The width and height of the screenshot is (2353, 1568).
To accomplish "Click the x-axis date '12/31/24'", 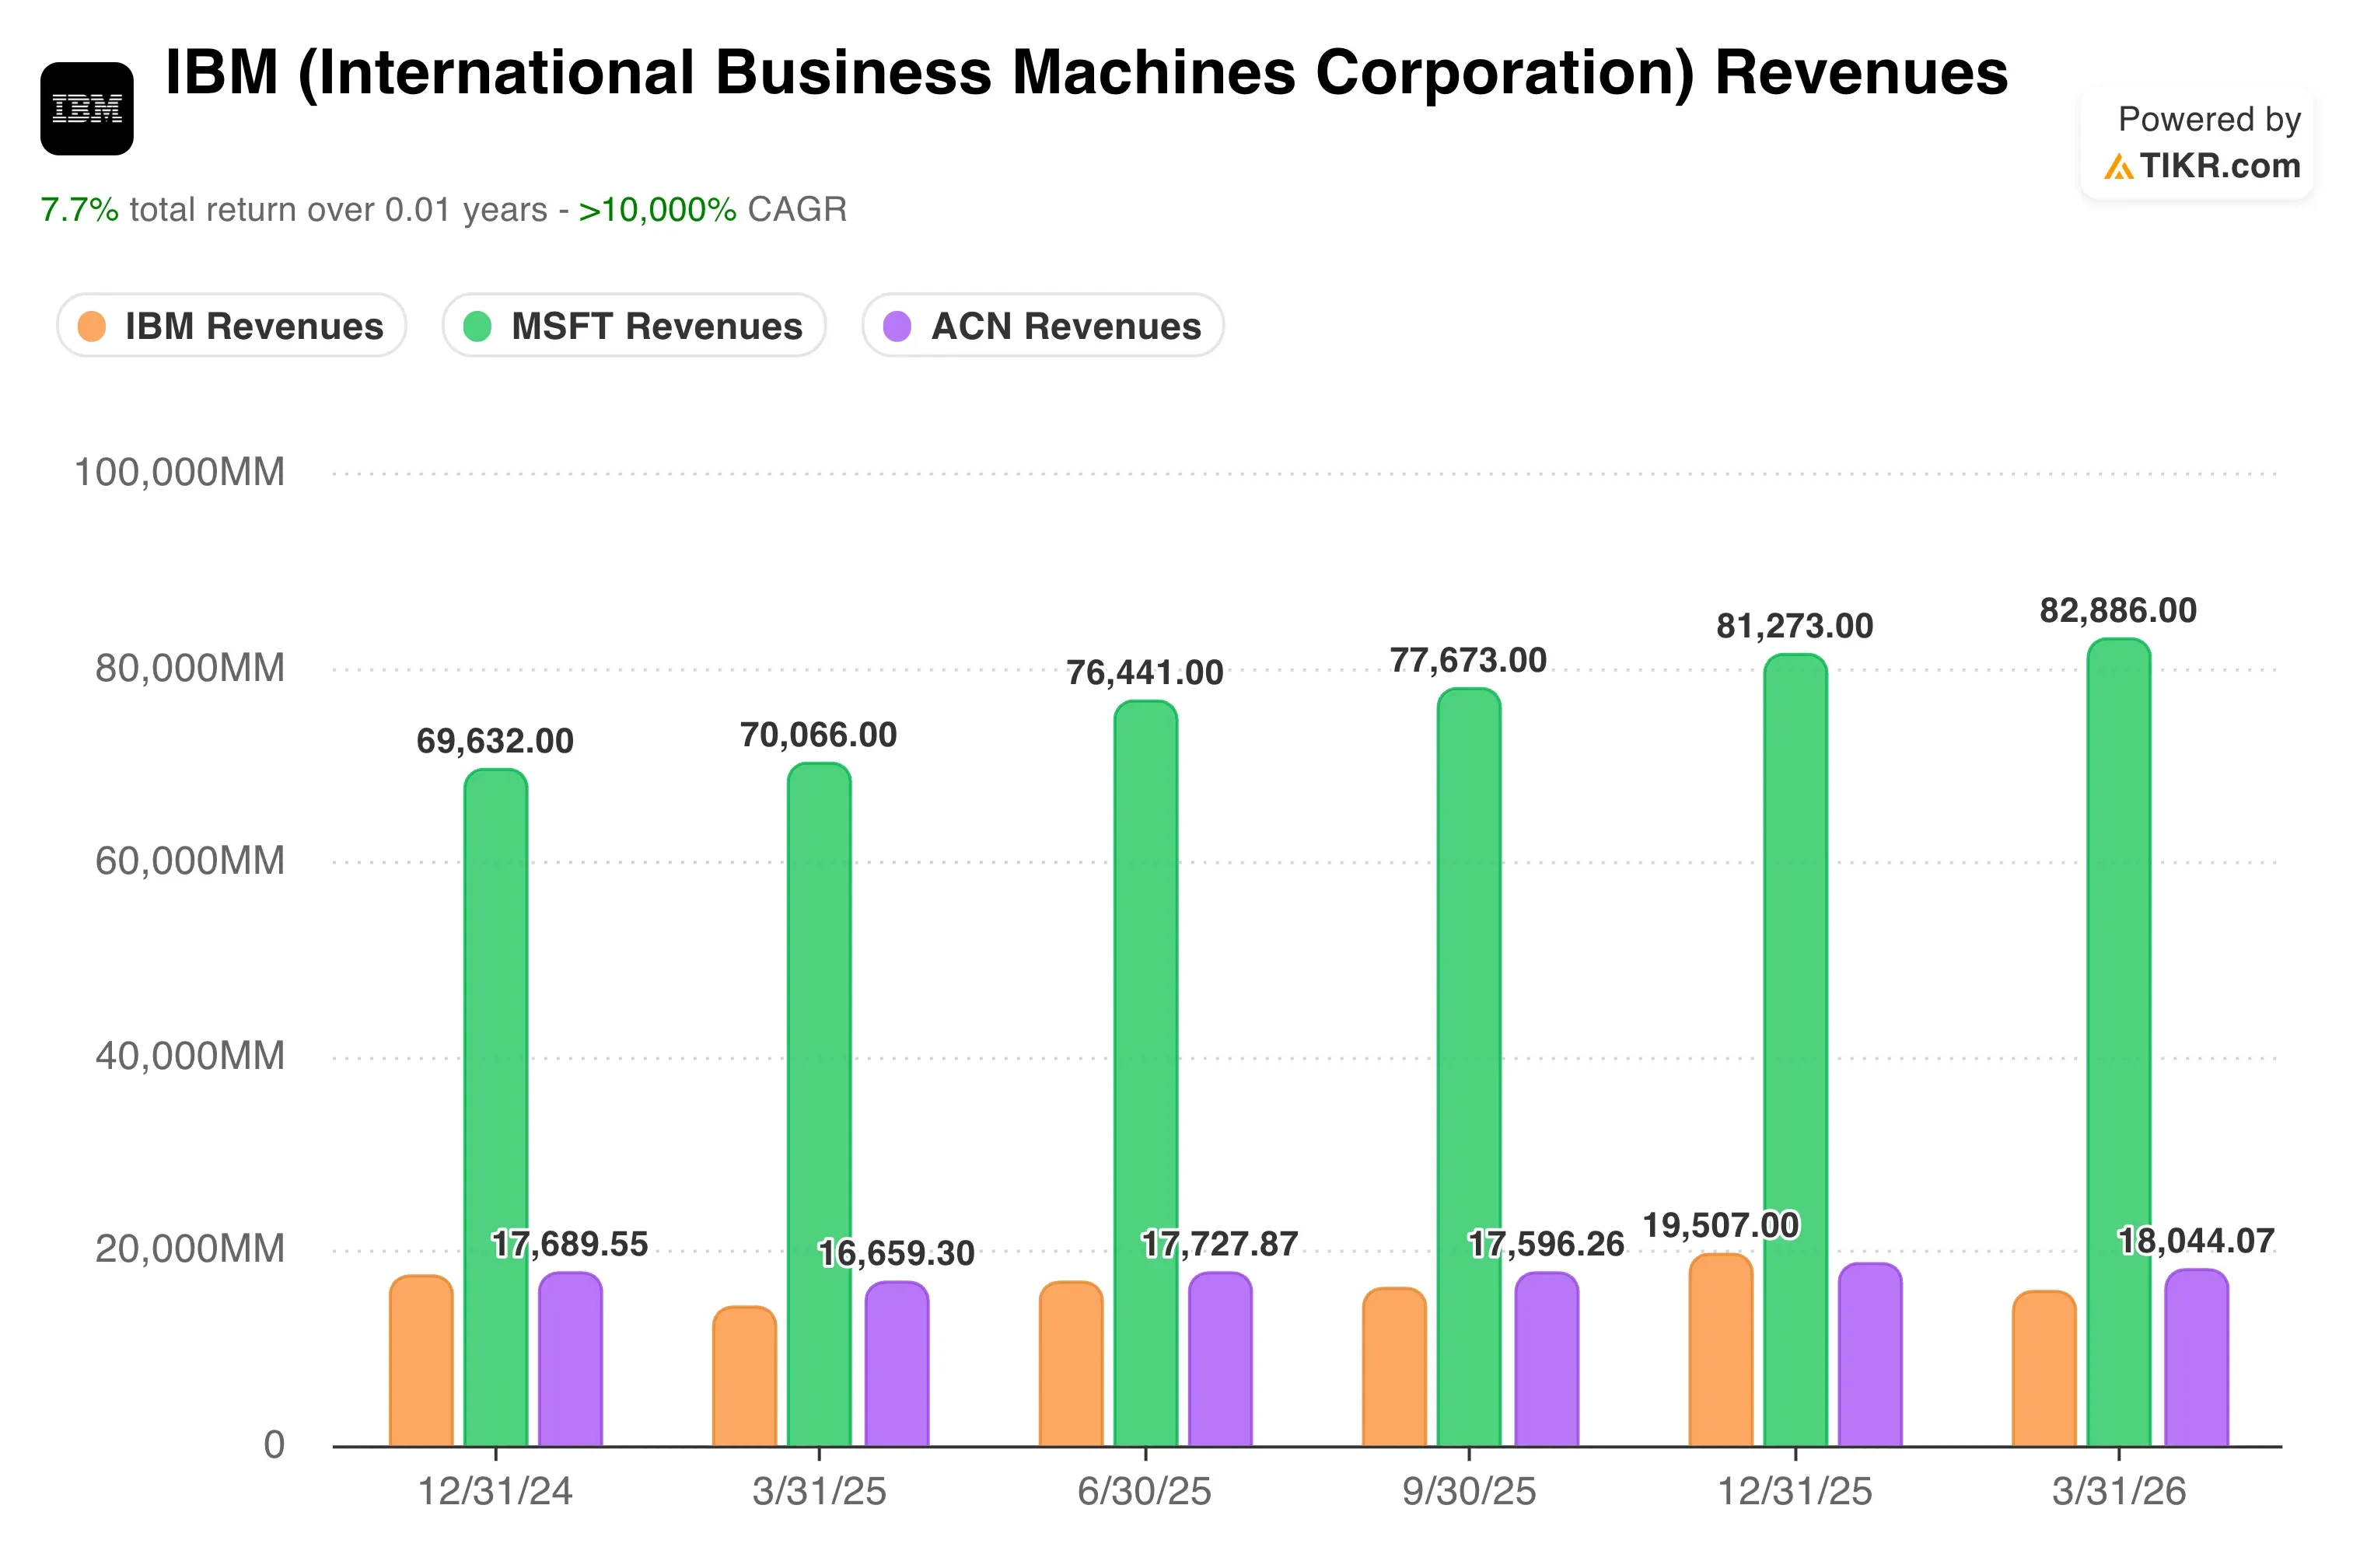I will pos(495,1492).
